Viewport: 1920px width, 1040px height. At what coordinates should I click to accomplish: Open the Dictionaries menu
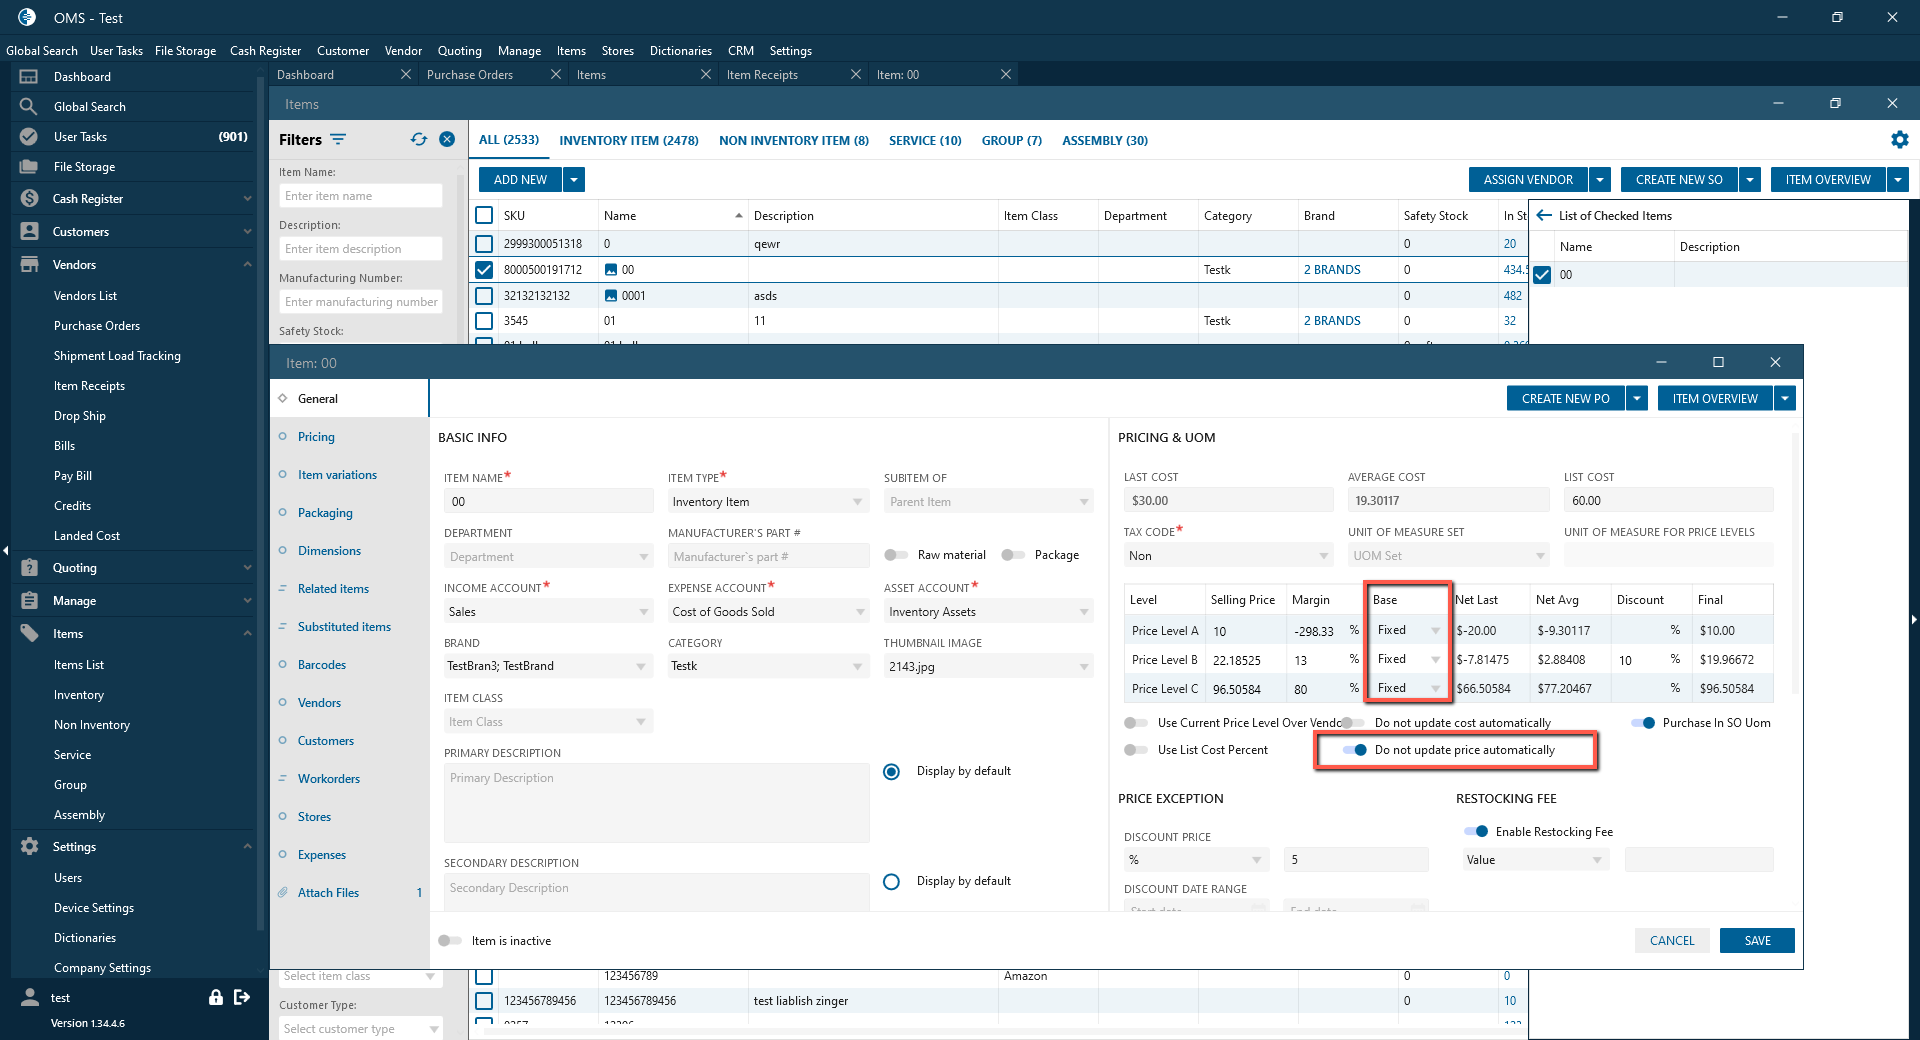(x=680, y=51)
